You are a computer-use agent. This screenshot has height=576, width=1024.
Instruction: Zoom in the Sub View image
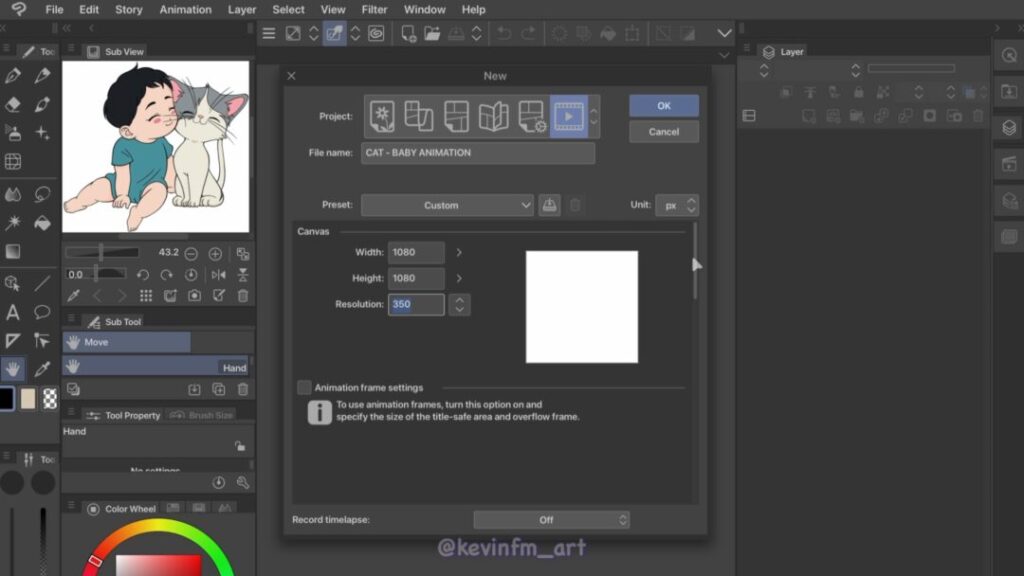pyautogui.click(x=215, y=254)
